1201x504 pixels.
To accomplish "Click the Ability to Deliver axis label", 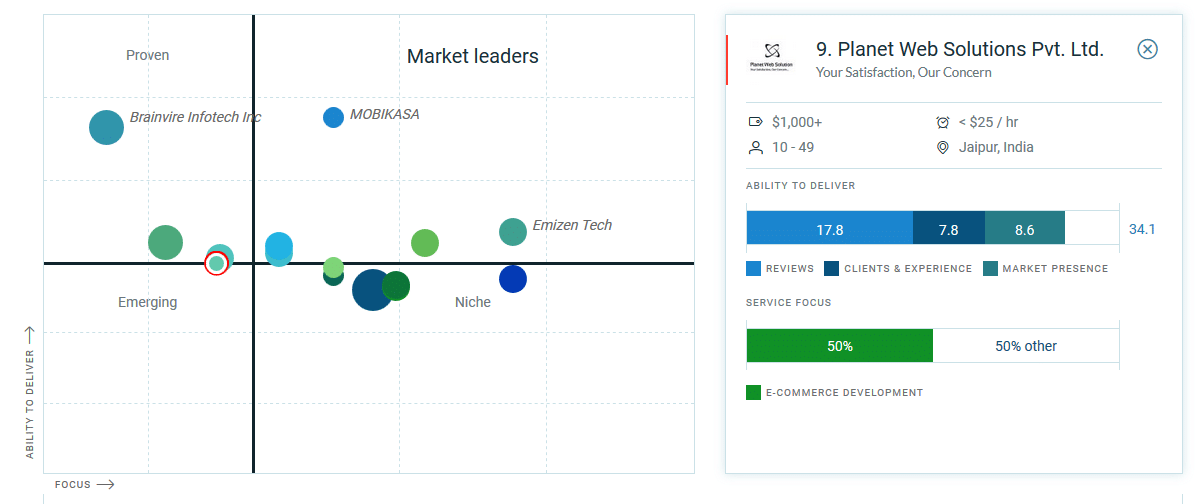I will click(x=30, y=403).
